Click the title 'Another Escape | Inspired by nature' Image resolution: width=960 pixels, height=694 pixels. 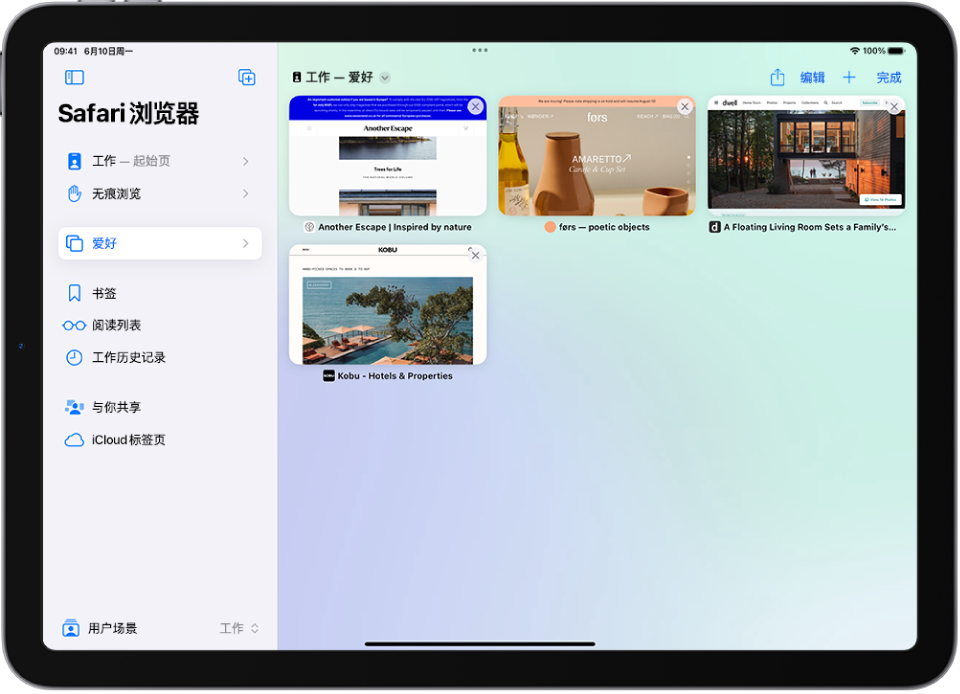pos(395,227)
